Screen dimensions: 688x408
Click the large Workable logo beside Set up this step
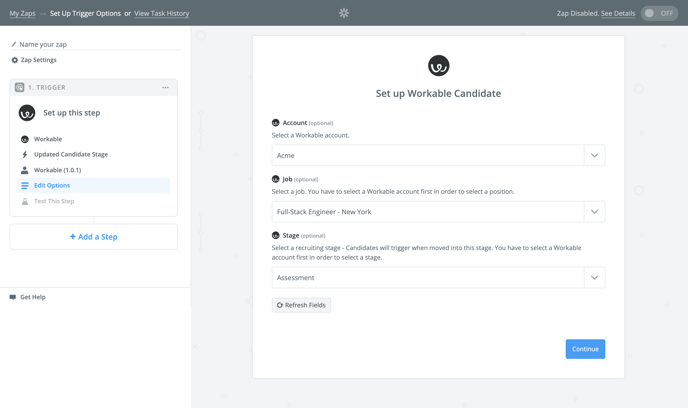[x=27, y=113]
